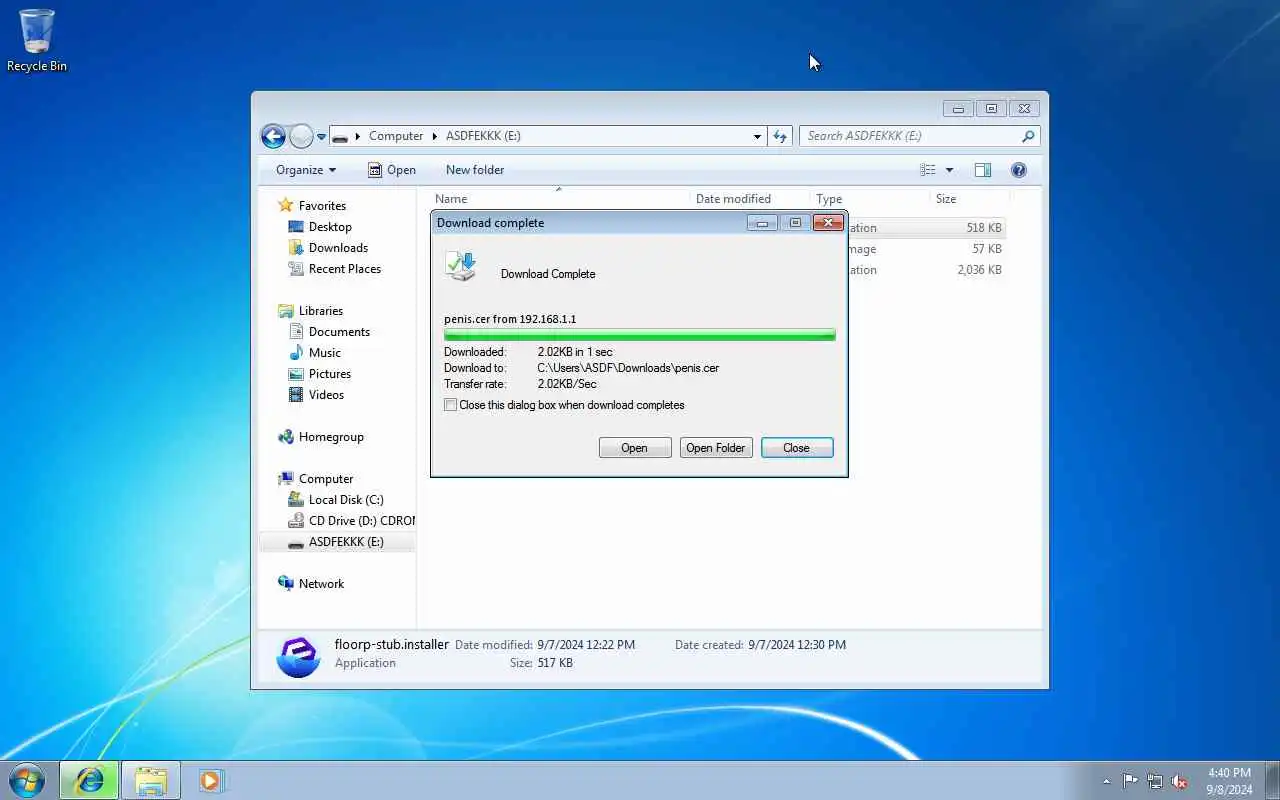Viewport: 1280px width, 800px height.
Task: Click the floorp-stub installer icon in details pane
Action: click(298, 656)
